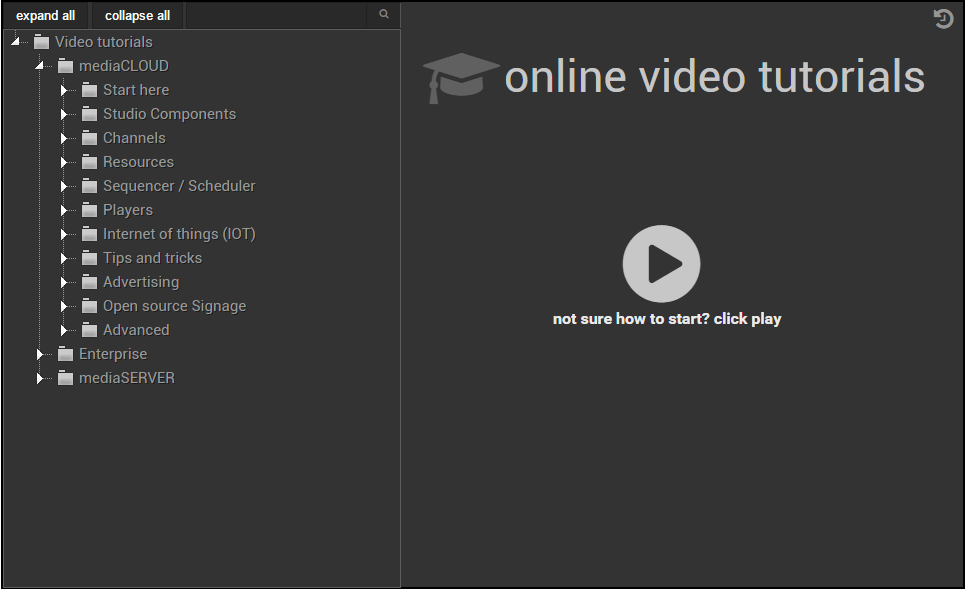Image resolution: width=966 pixels, height=590 pixels.
Task: Click the collapse all button
Action: click(x=136, y=15)
